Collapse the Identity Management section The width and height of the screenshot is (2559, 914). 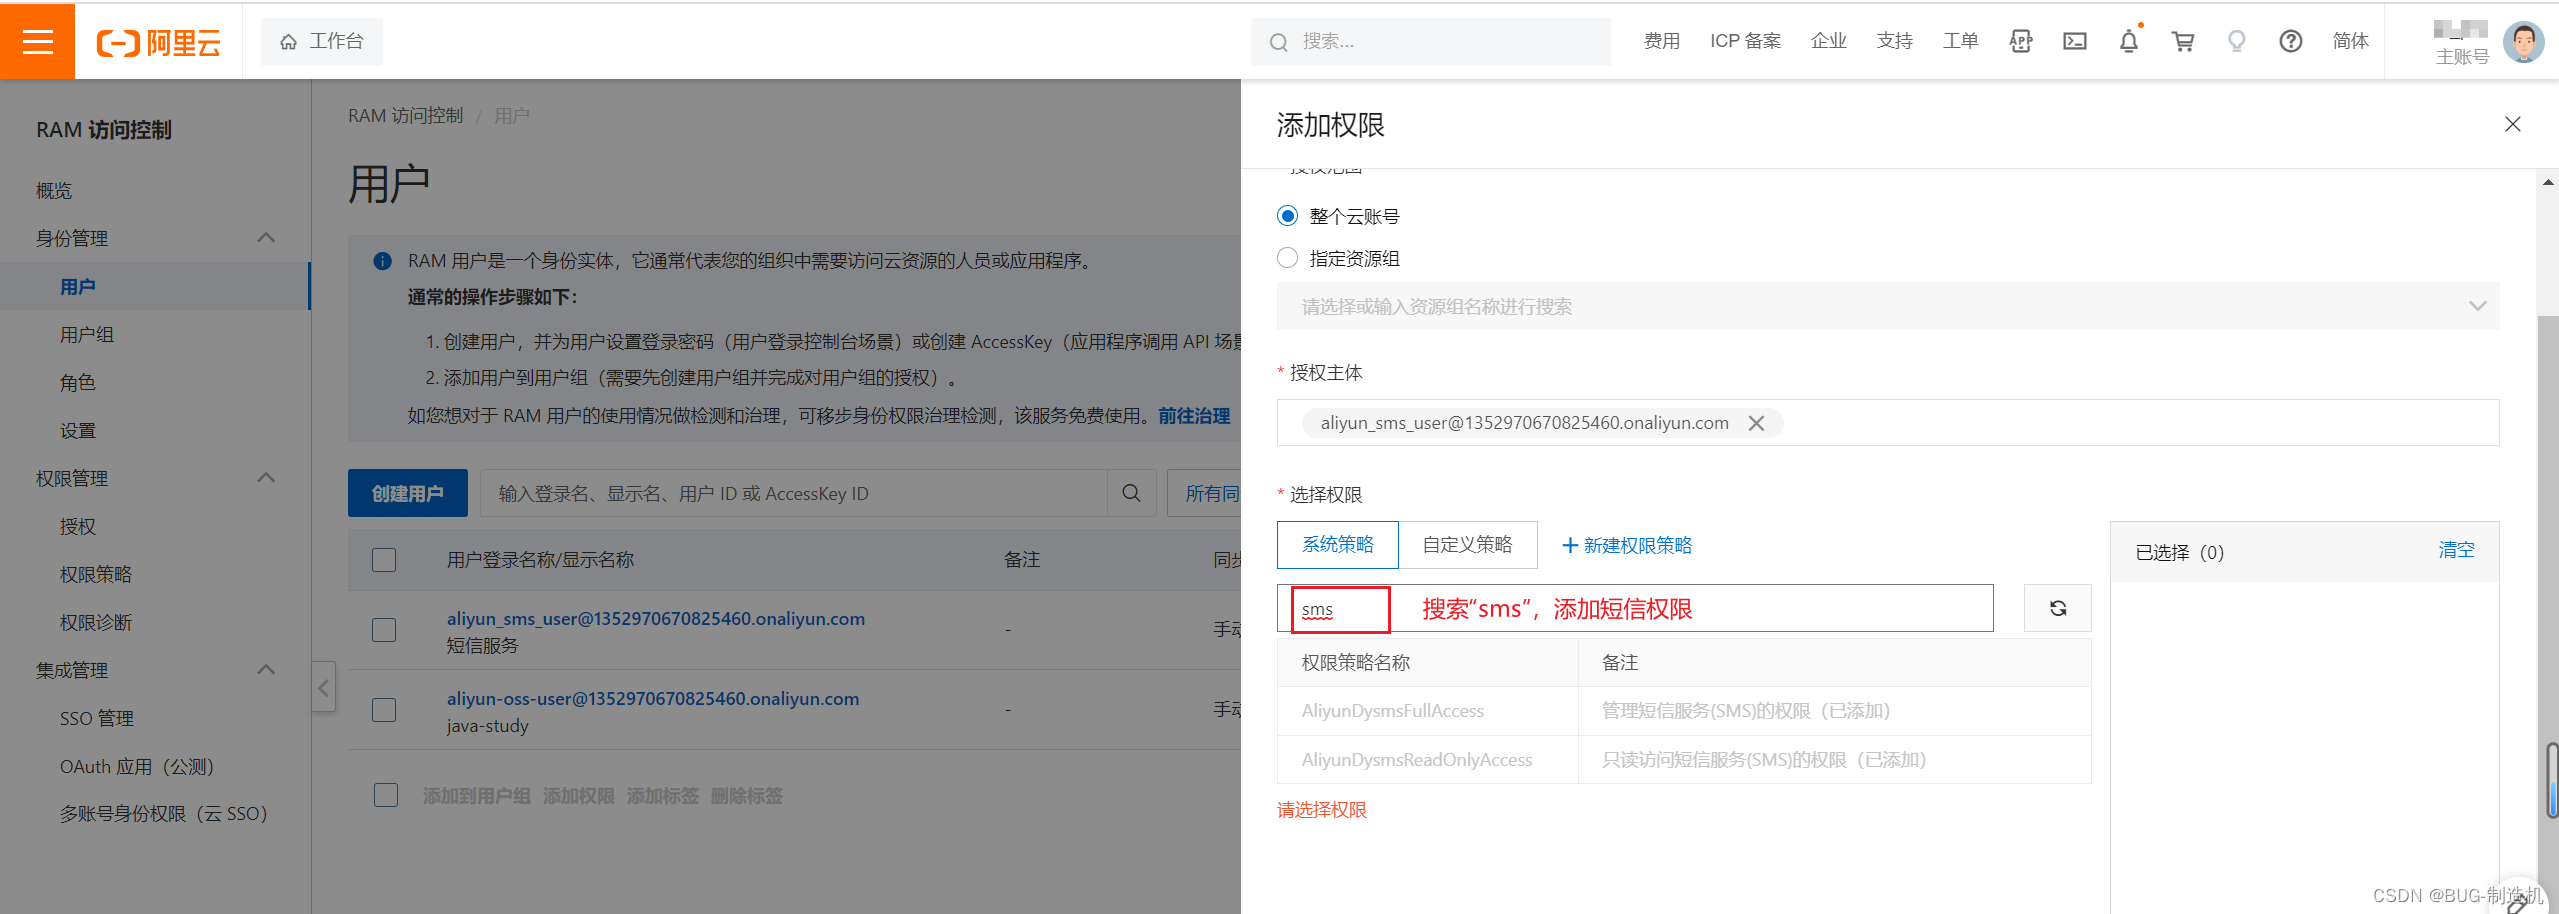point(266,238)
